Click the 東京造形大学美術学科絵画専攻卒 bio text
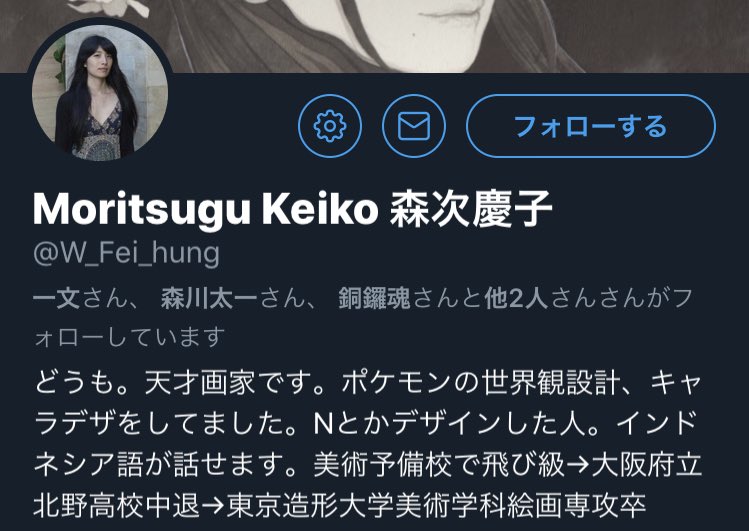The width and height of the screenshot is (749, 531). point(436,505)
